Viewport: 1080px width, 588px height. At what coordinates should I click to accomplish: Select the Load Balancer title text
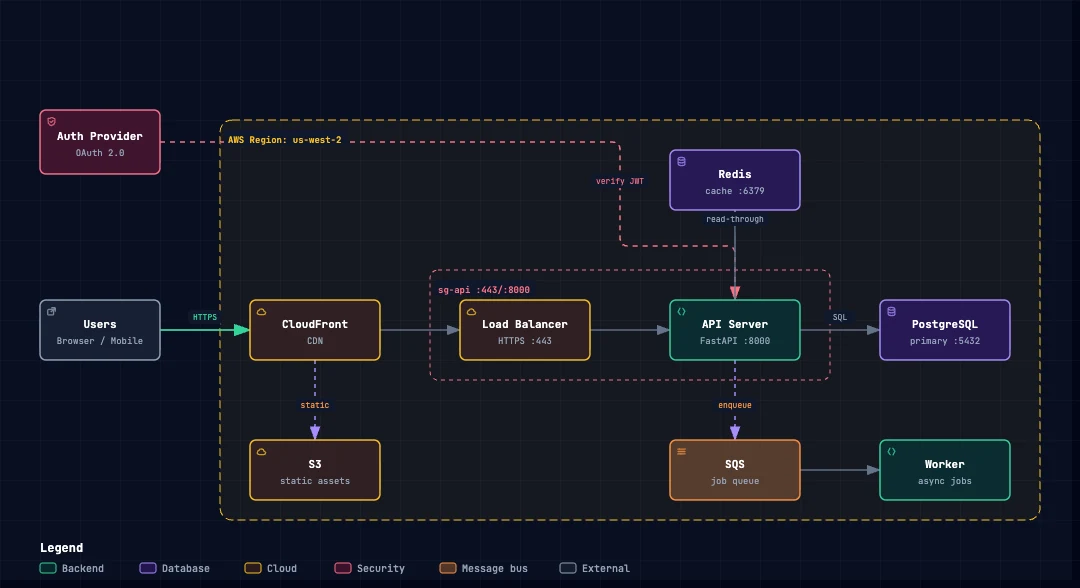(x=525, y=324)
